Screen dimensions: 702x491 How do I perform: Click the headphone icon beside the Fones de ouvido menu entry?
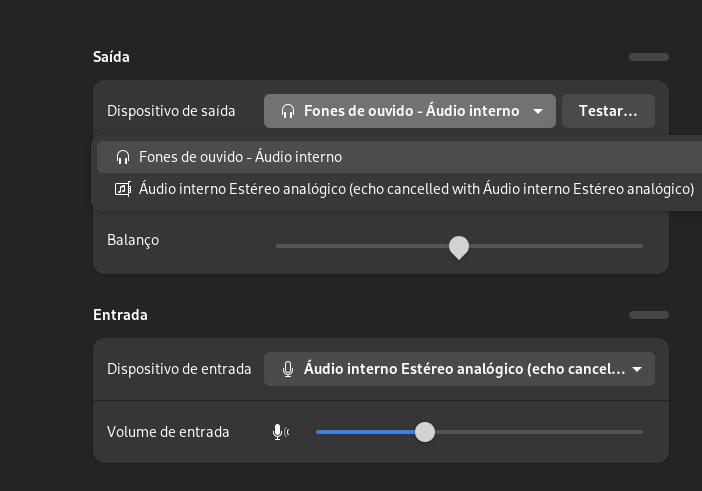point(123,157)
